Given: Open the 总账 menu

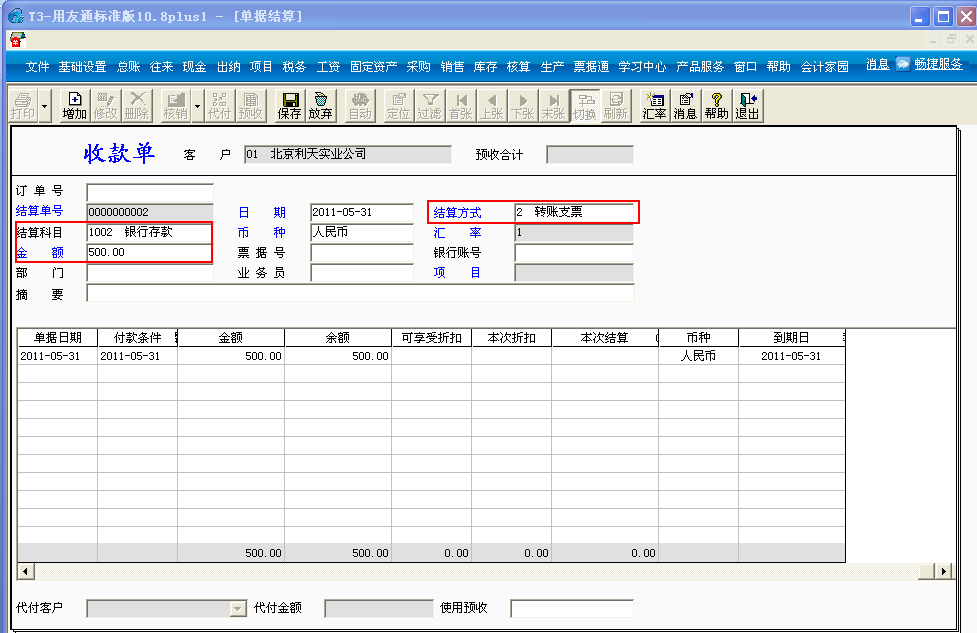Looking at the screenshot, I should (128, 67).
